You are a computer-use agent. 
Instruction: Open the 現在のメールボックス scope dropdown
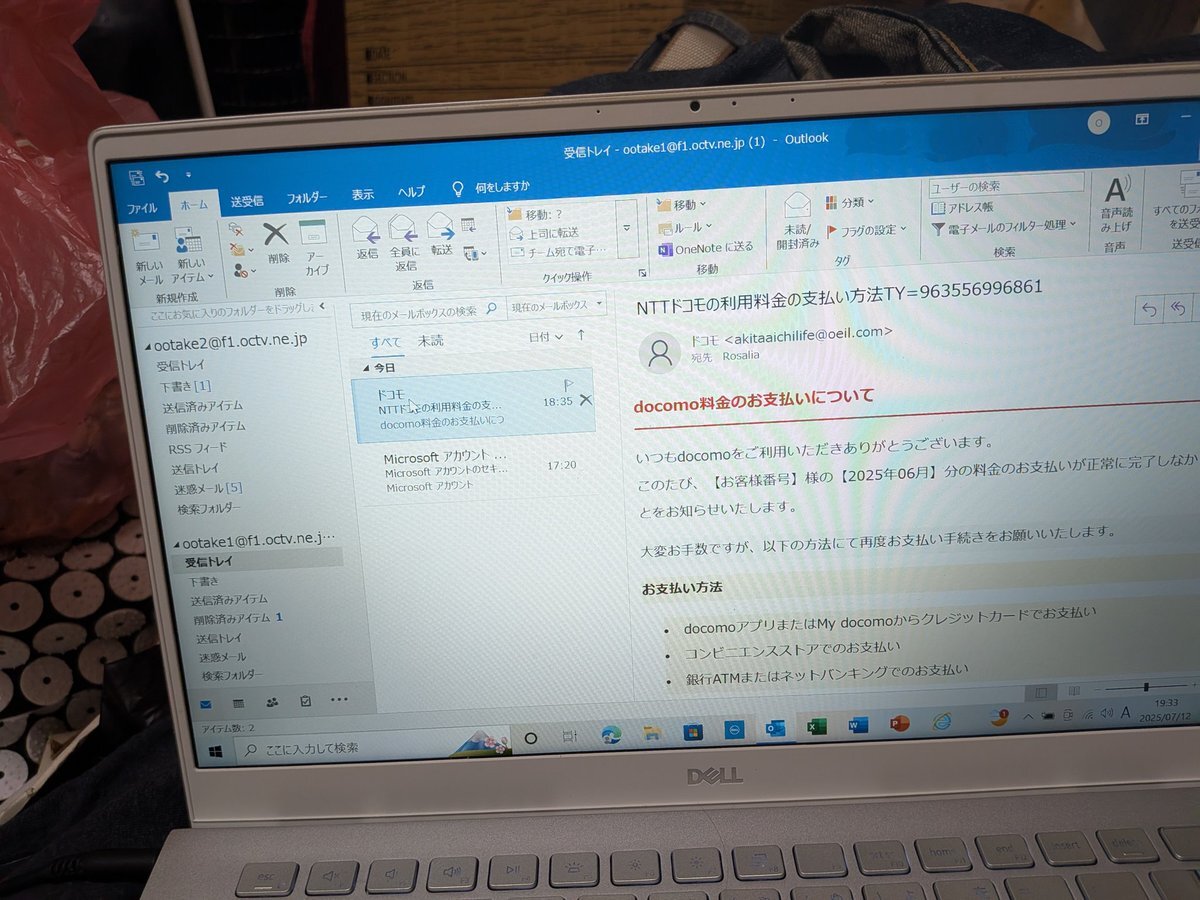557,305
